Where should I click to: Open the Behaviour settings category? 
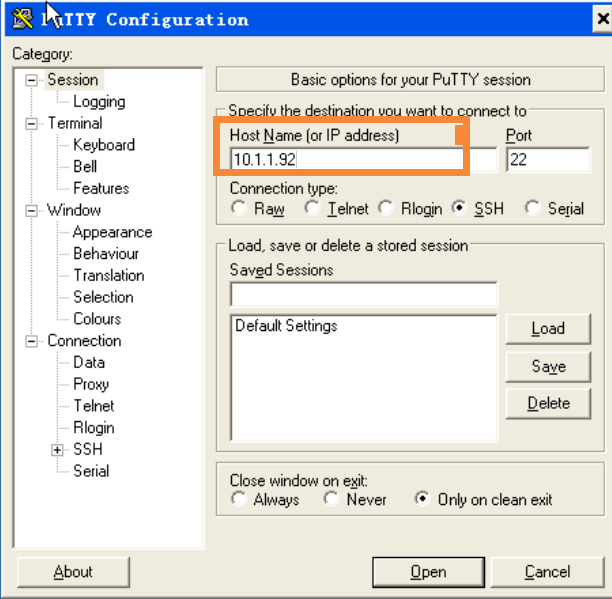pyautogui.click(x=106, y=254)
